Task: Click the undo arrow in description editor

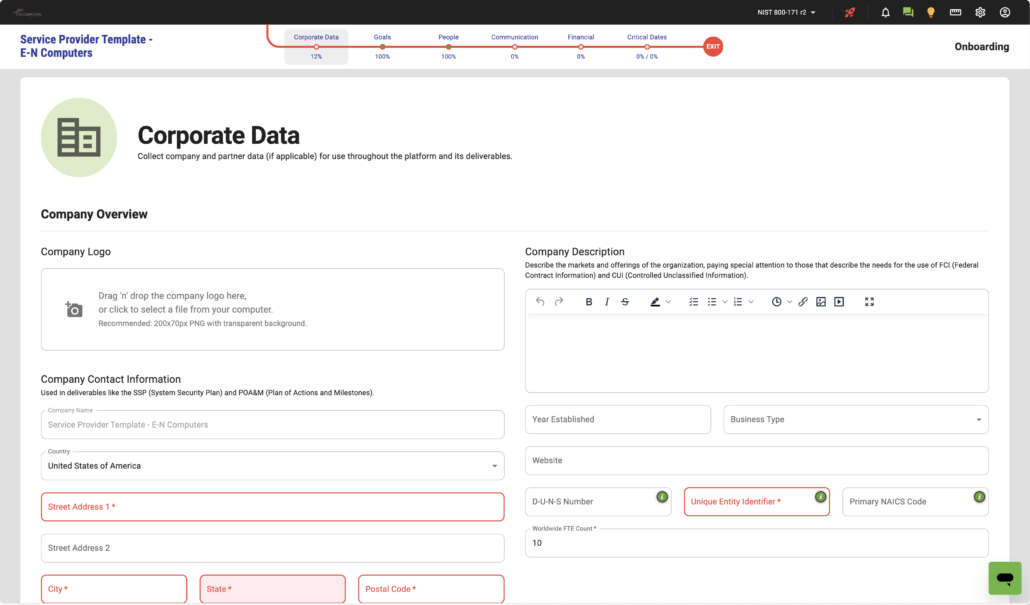Action: [x=540, y=302]
